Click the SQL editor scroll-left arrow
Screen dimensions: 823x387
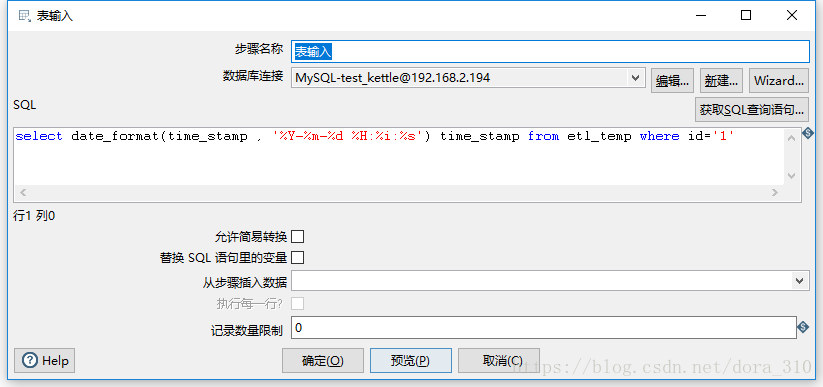tap(23, 193)
